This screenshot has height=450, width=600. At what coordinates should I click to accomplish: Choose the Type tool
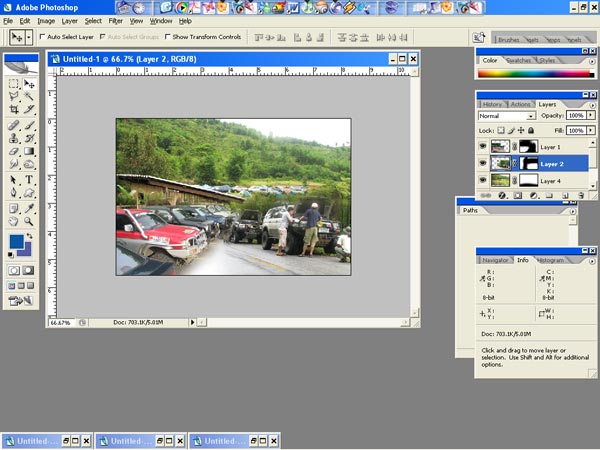tap(29, 180)
